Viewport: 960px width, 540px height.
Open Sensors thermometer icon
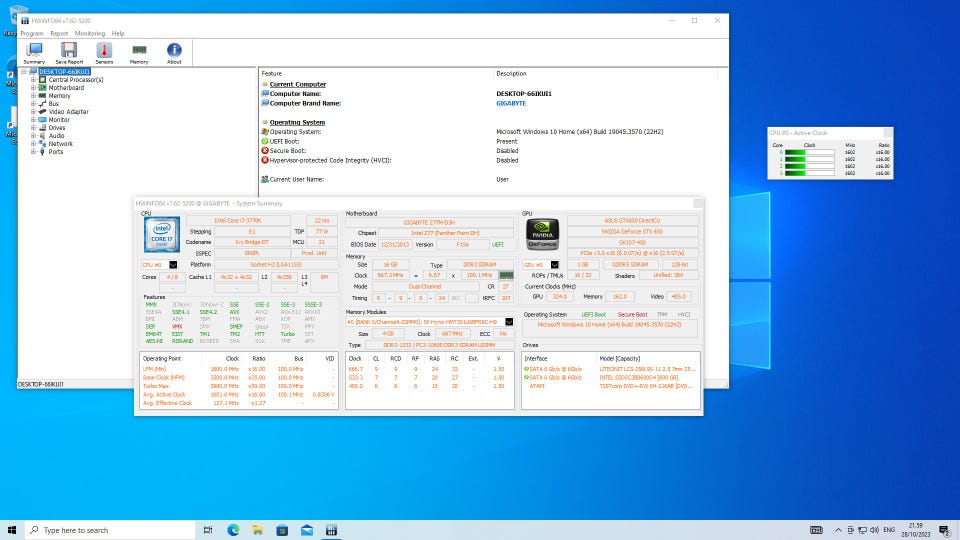click(104, 52)
